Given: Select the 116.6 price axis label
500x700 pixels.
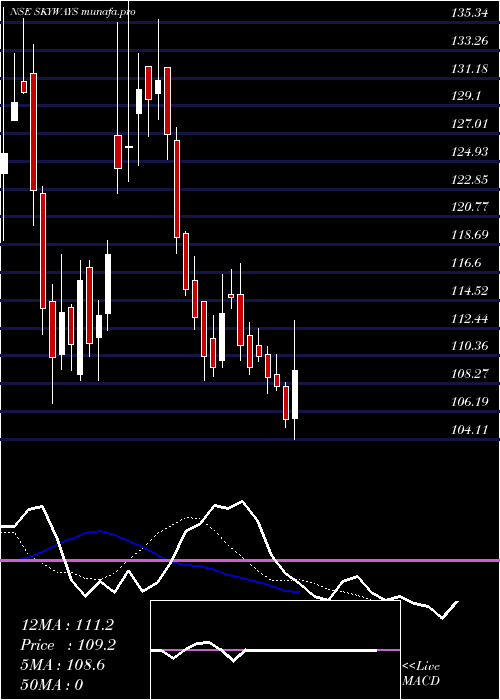Looking at the screenshot, I should 466,262.
